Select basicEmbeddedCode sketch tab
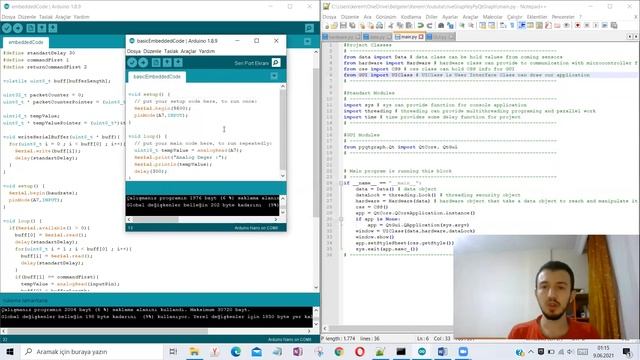 157,76
